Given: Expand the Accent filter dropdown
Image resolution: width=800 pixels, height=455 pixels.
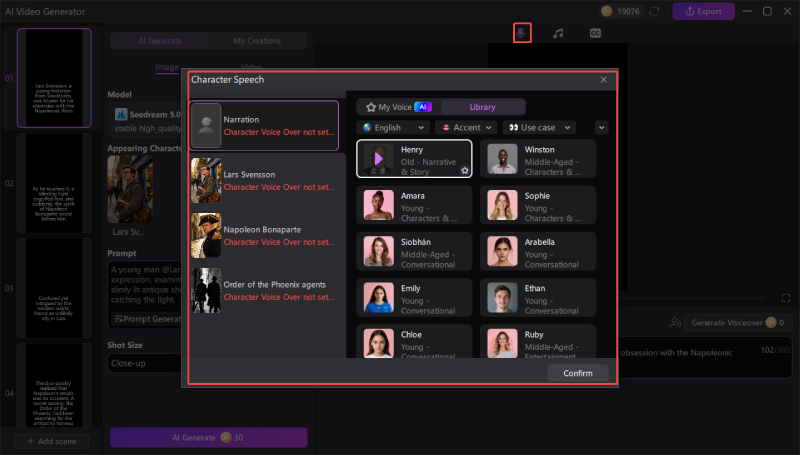Looking at the screenshot, I should pos(468,128).
